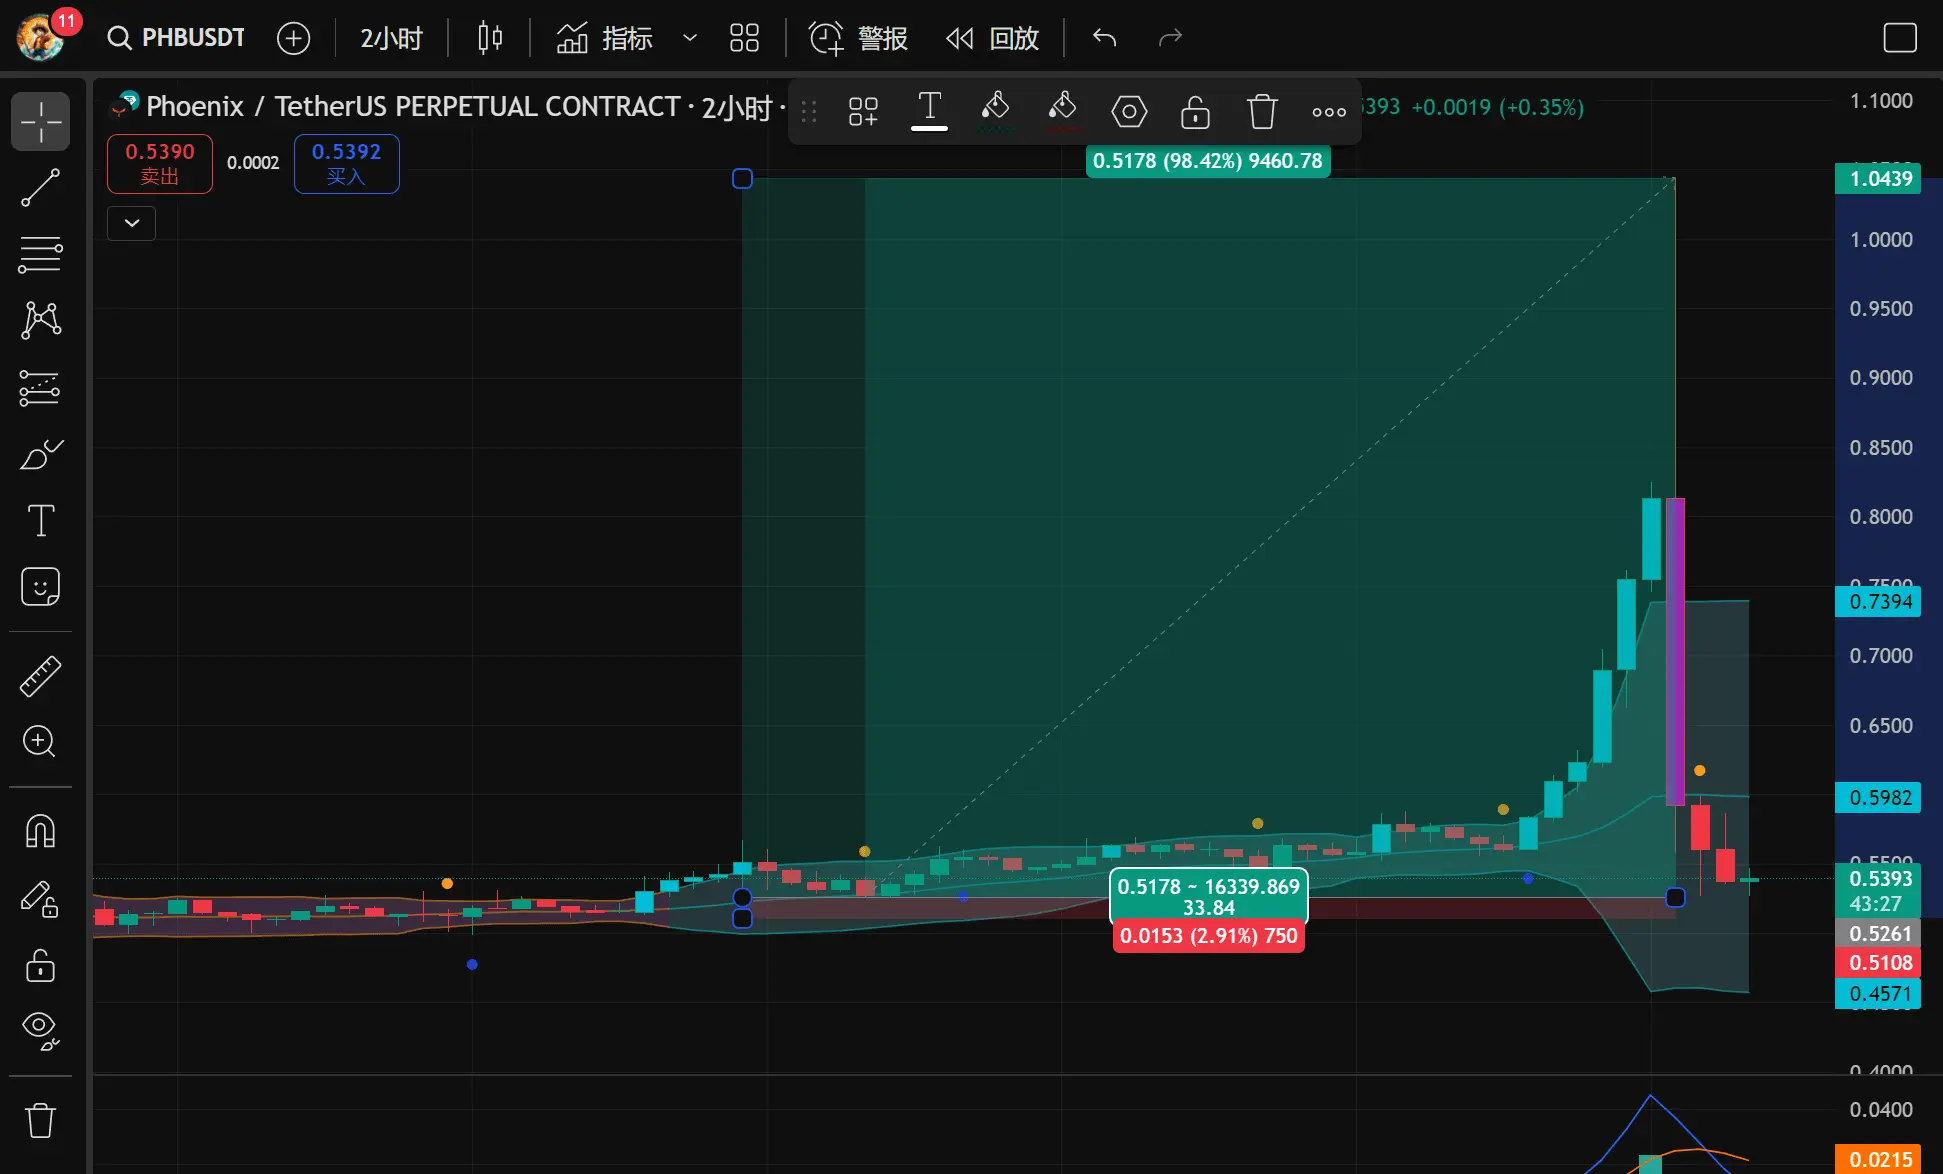Hide all drawings with eye icon
Image resolution: width=1943 pixels, height=1174 pixels.
(40, 1029)
